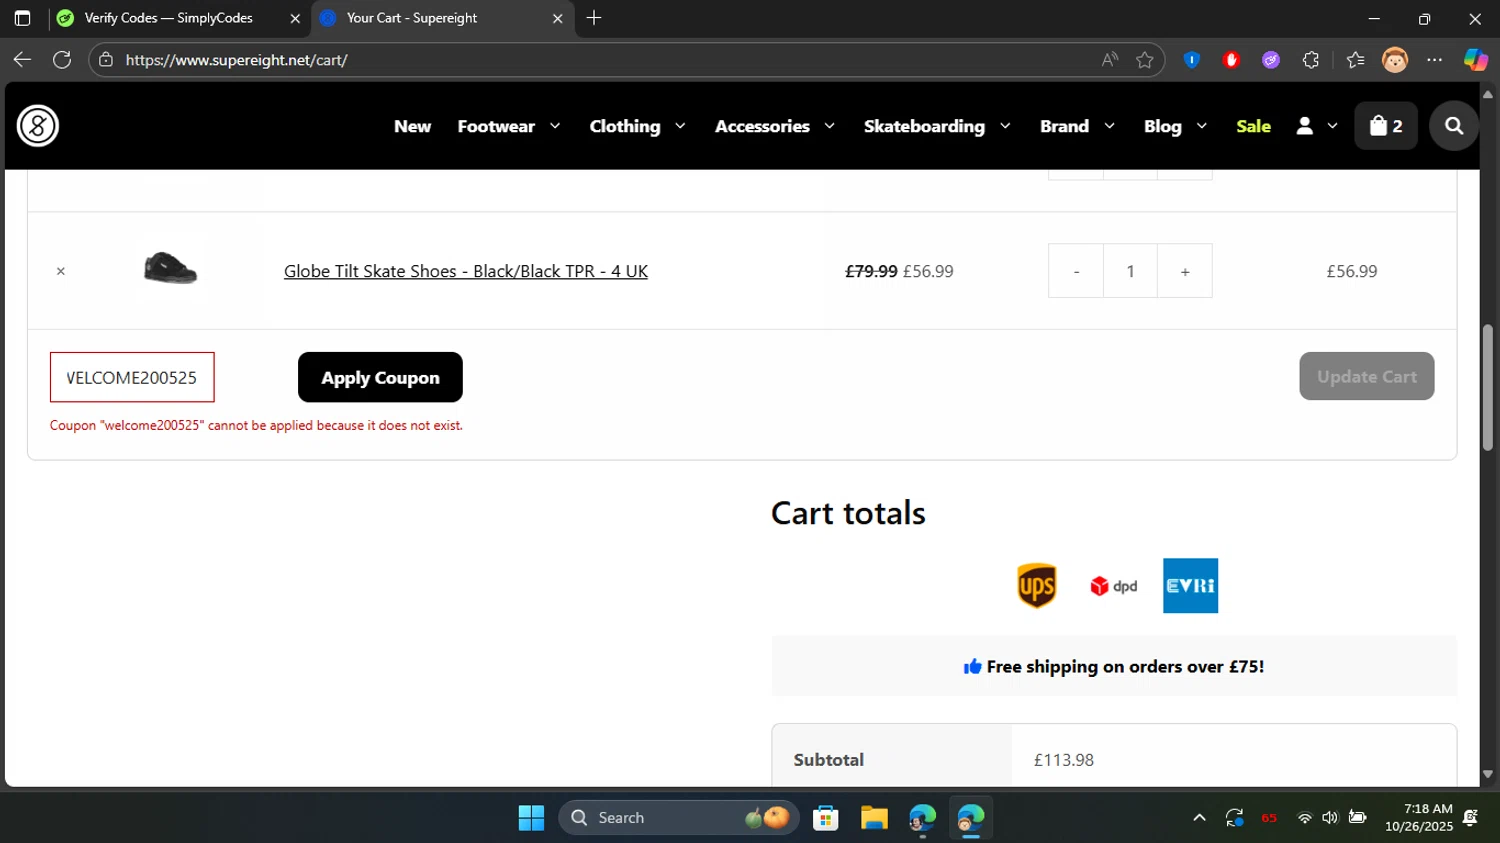Open the browser profile avatar
Screen dimensions: 1500x843
[1395, 60]
